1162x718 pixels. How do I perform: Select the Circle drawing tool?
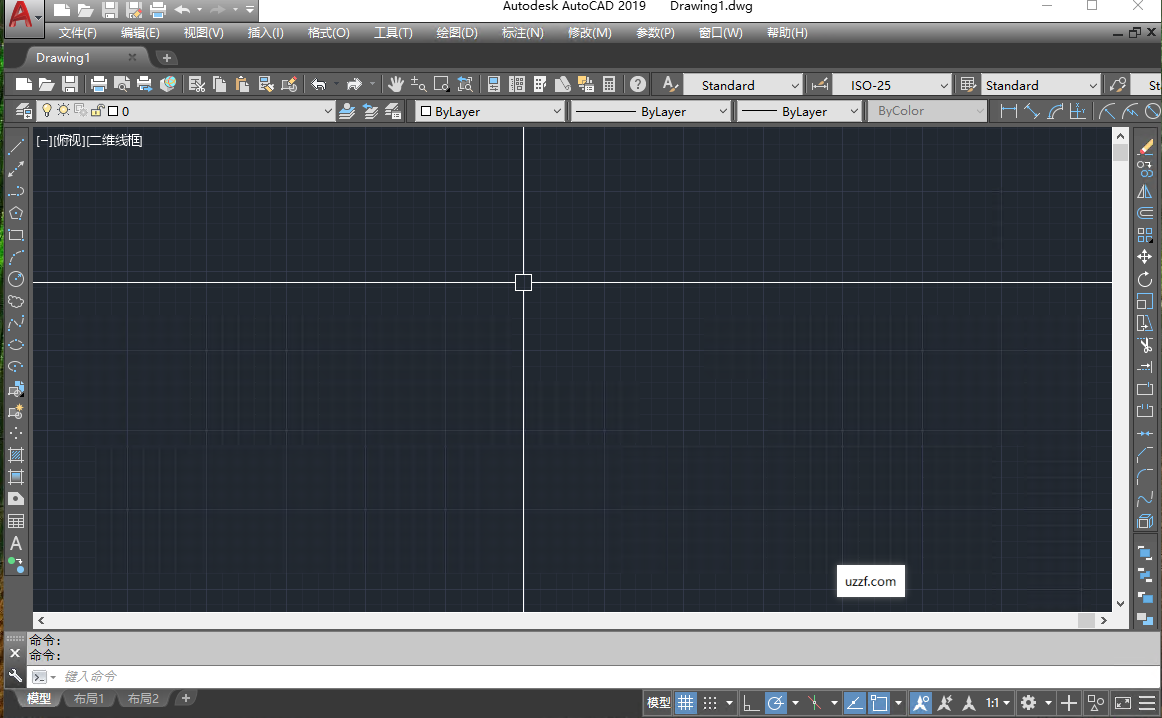[16, 280]
